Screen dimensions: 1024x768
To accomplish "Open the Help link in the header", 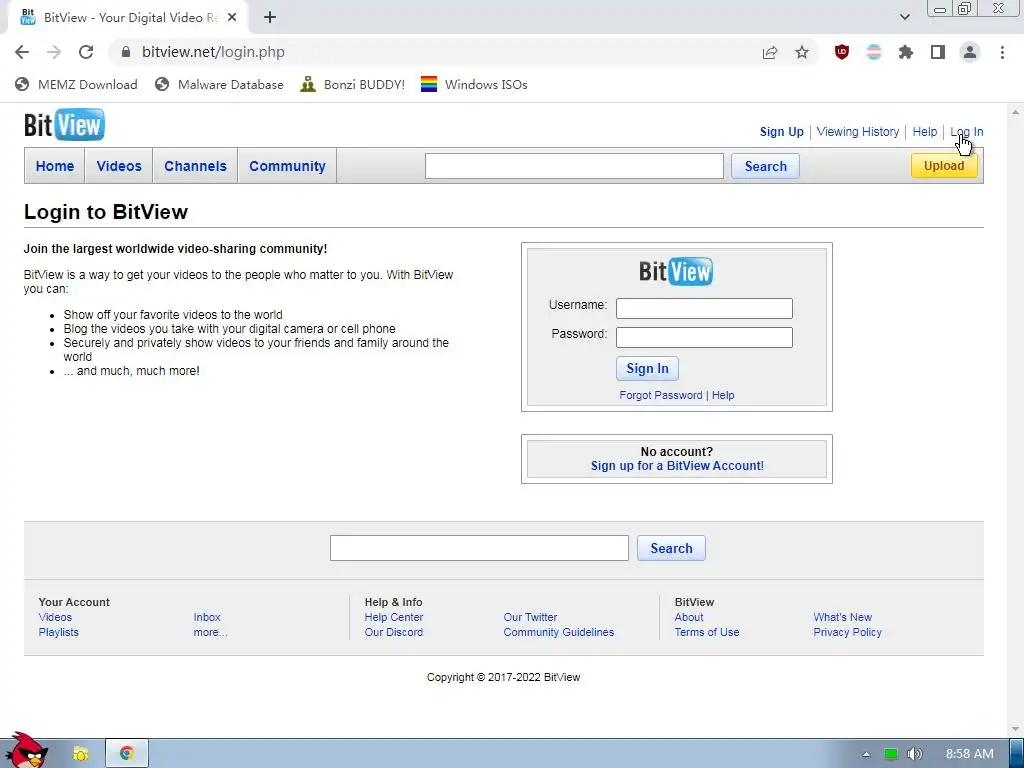I will [x=925, y=132].
